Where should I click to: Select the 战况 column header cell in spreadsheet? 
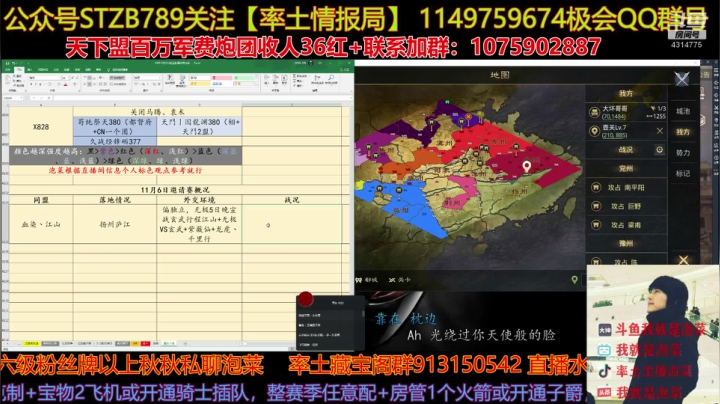[292, 200]
